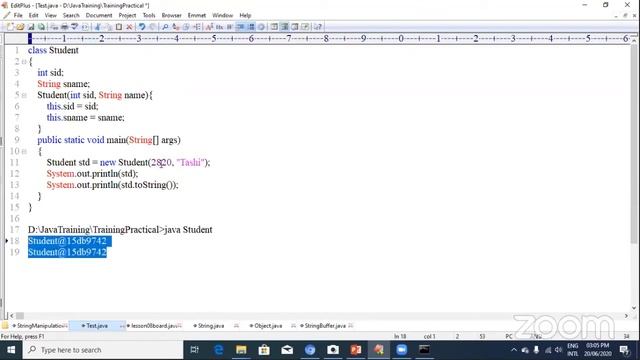The image size is (640, 360).
Task: Click the red Delete X icon
Action: tap(129, 27)
